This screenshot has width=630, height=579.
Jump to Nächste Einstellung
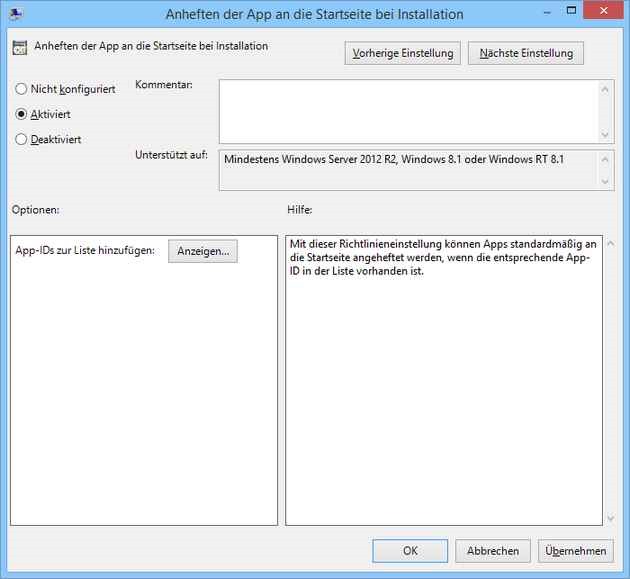tap(525, 53)
